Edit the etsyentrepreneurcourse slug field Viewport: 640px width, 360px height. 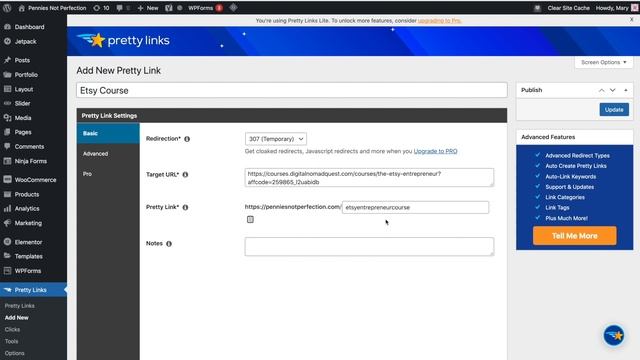(415, 207)
